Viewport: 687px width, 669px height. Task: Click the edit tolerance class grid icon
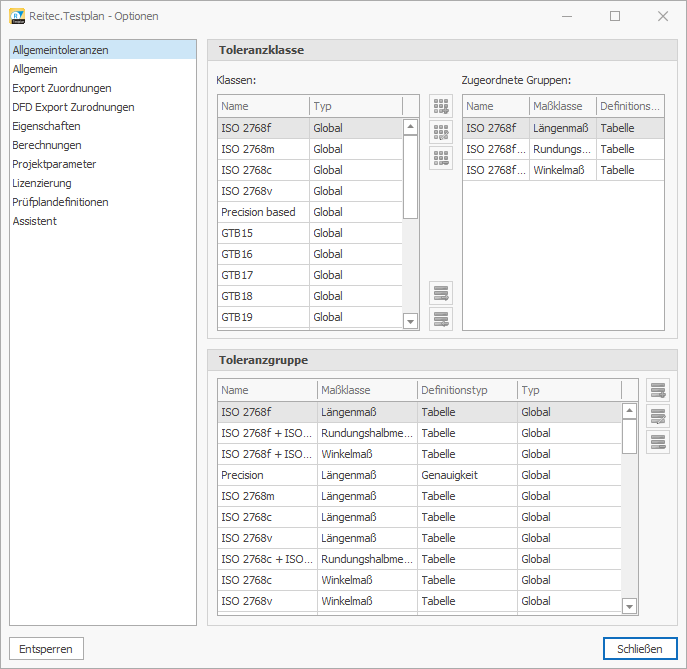tap(440, 132)
